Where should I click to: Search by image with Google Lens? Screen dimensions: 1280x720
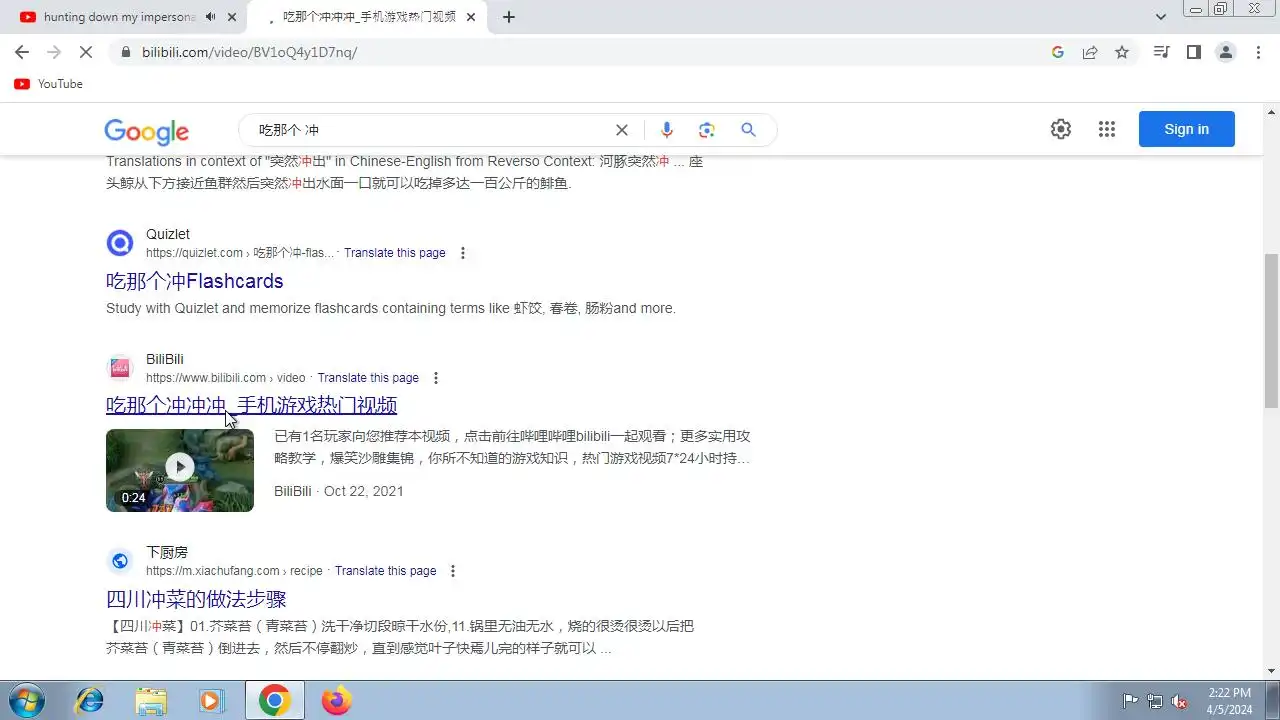pos(707,130)
